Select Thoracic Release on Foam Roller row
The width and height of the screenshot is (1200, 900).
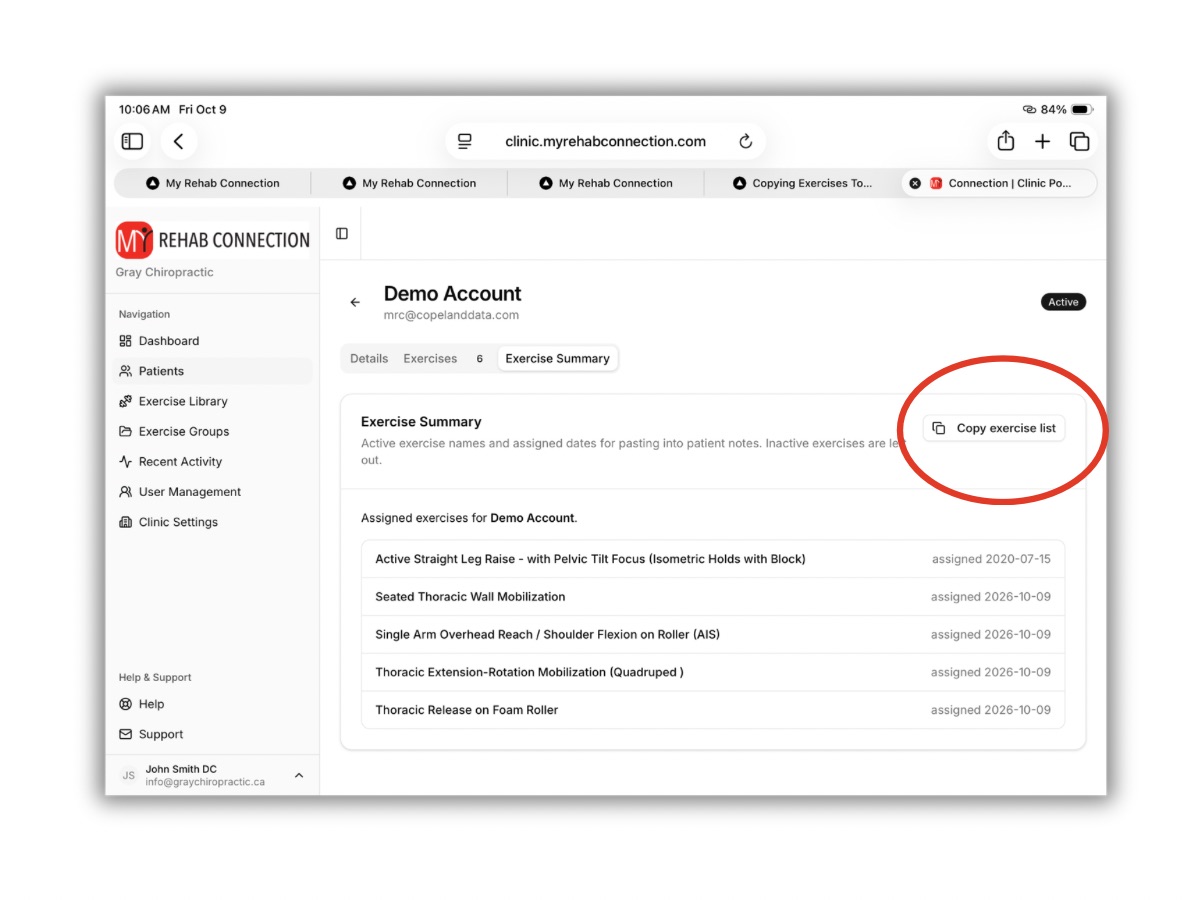click(713, 710)
